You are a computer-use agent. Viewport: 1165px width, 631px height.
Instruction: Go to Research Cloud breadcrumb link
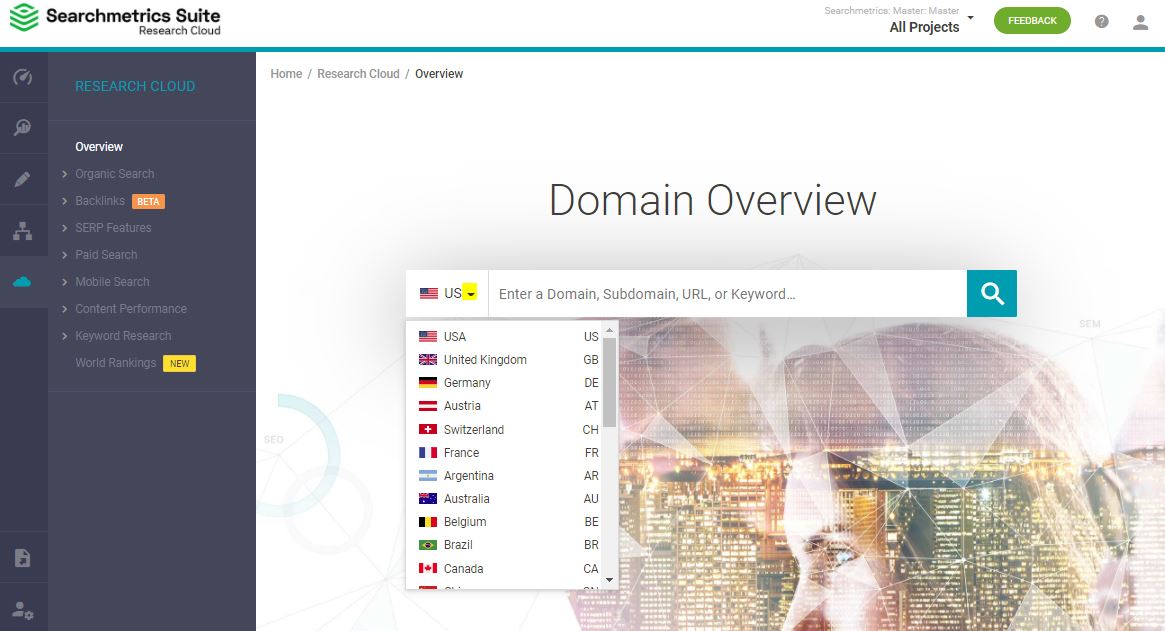[x=358, y=74]
